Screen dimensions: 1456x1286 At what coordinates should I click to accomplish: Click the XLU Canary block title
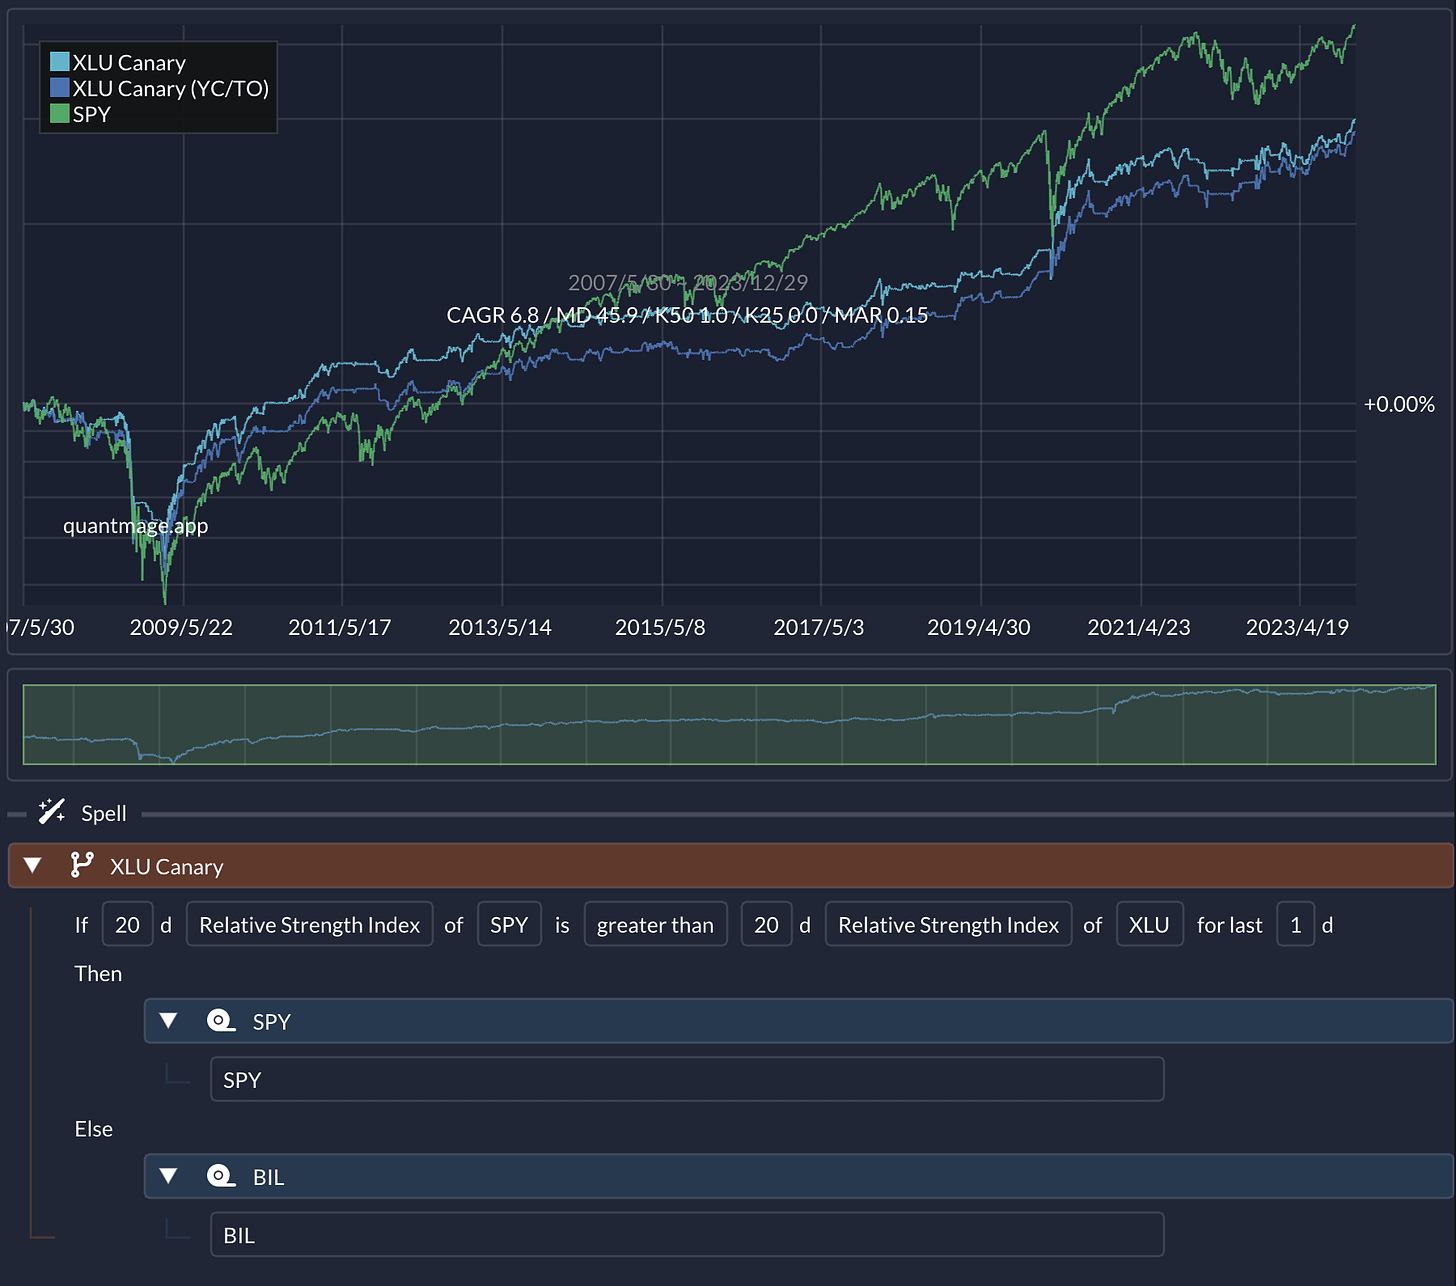pyautogui.click(x=167, y=866)
